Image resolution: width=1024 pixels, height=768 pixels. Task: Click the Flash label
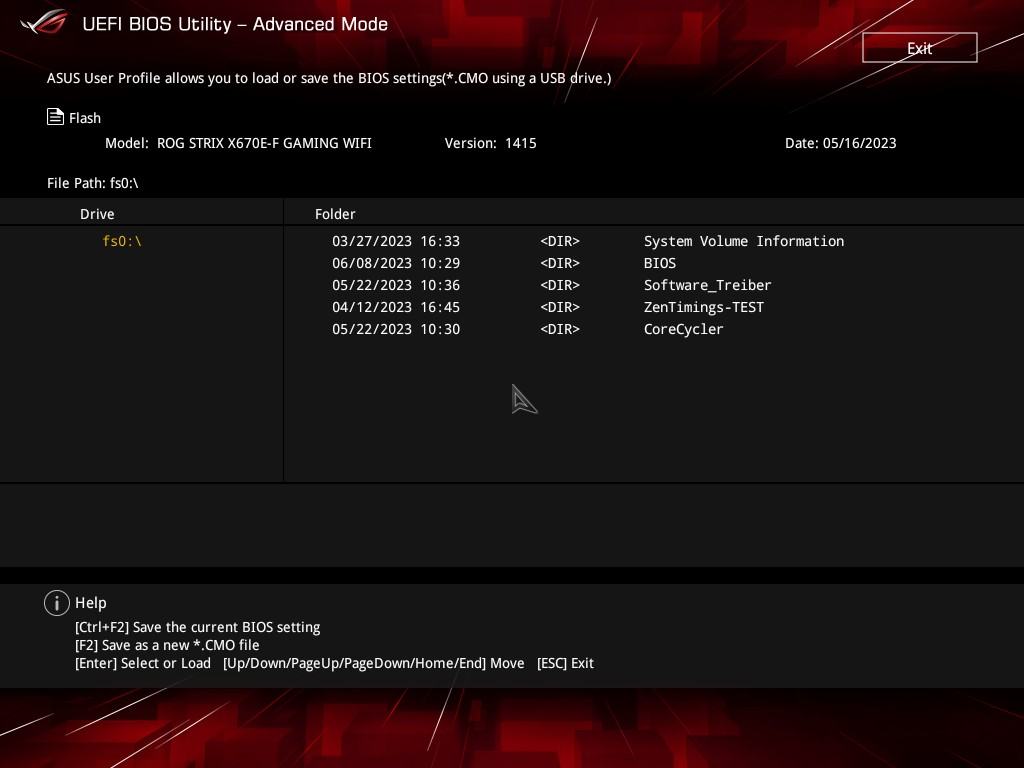click(x=85, y=118)
